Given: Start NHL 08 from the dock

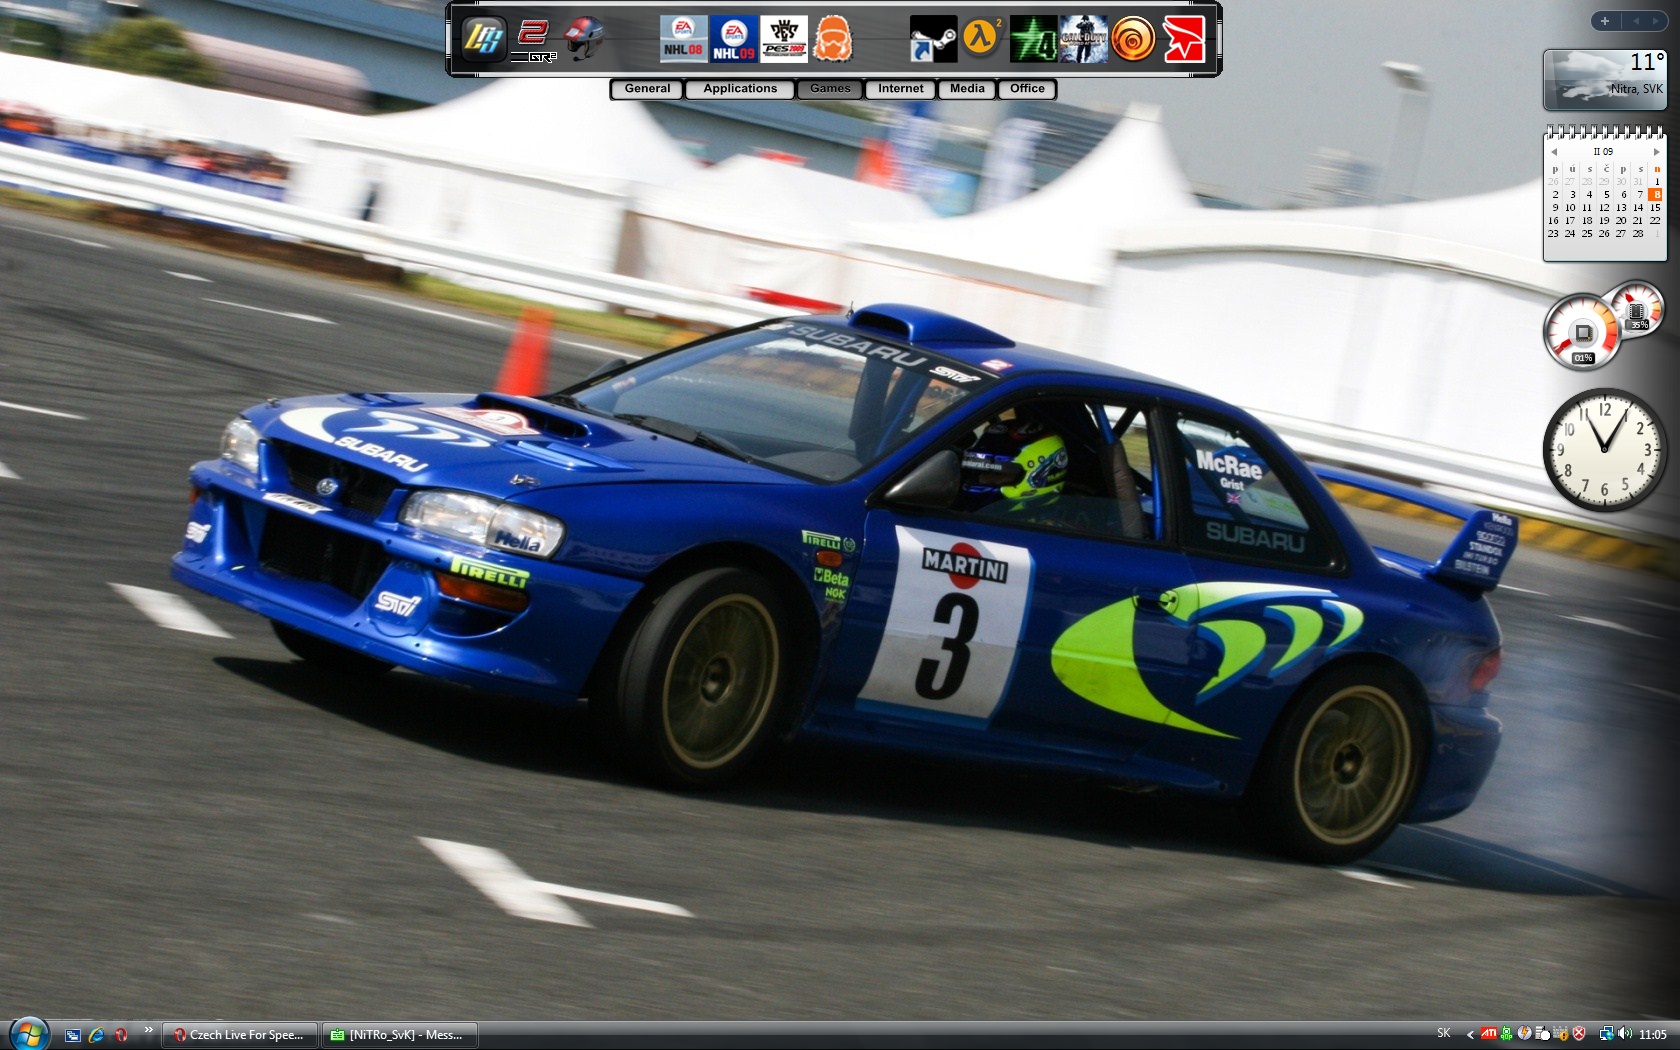Looking at the screenshot, I should point(683,39).
